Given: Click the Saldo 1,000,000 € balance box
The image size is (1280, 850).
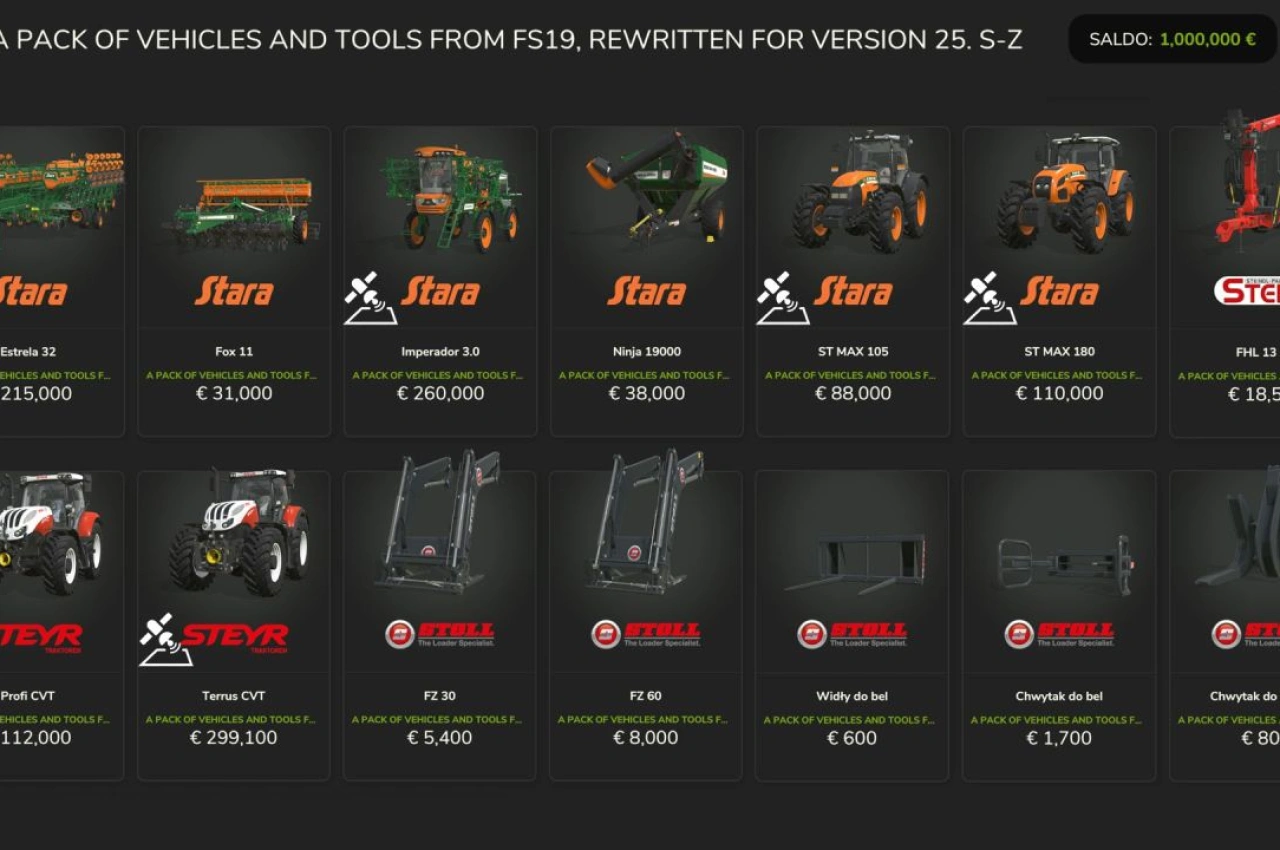Looking at the screenshot, I should (1172, 40).
